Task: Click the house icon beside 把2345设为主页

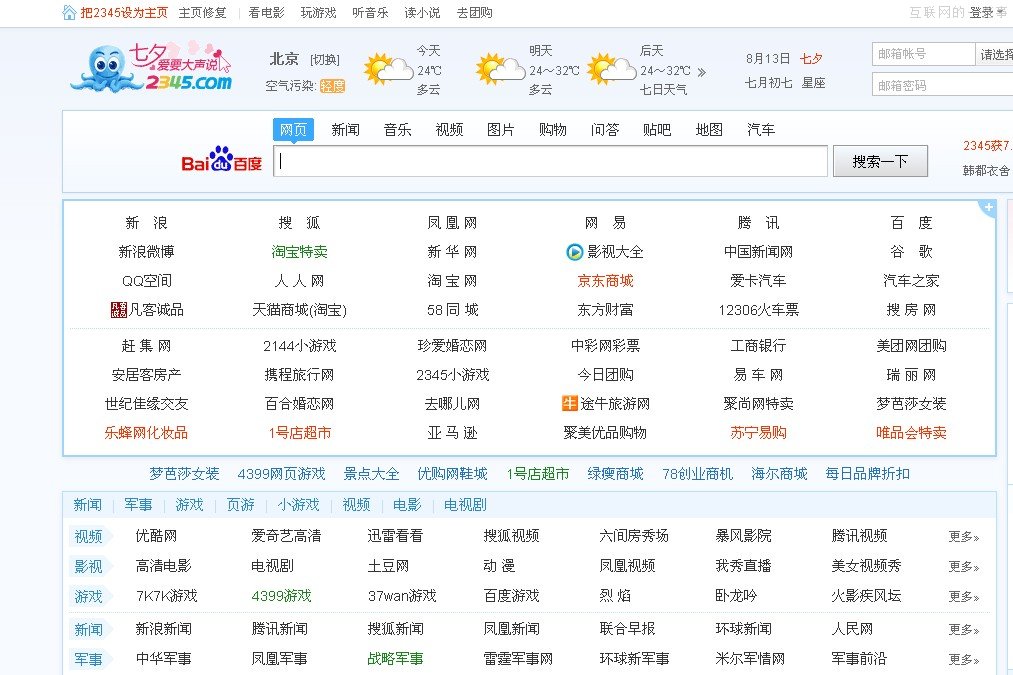Action: pos(69,12)
